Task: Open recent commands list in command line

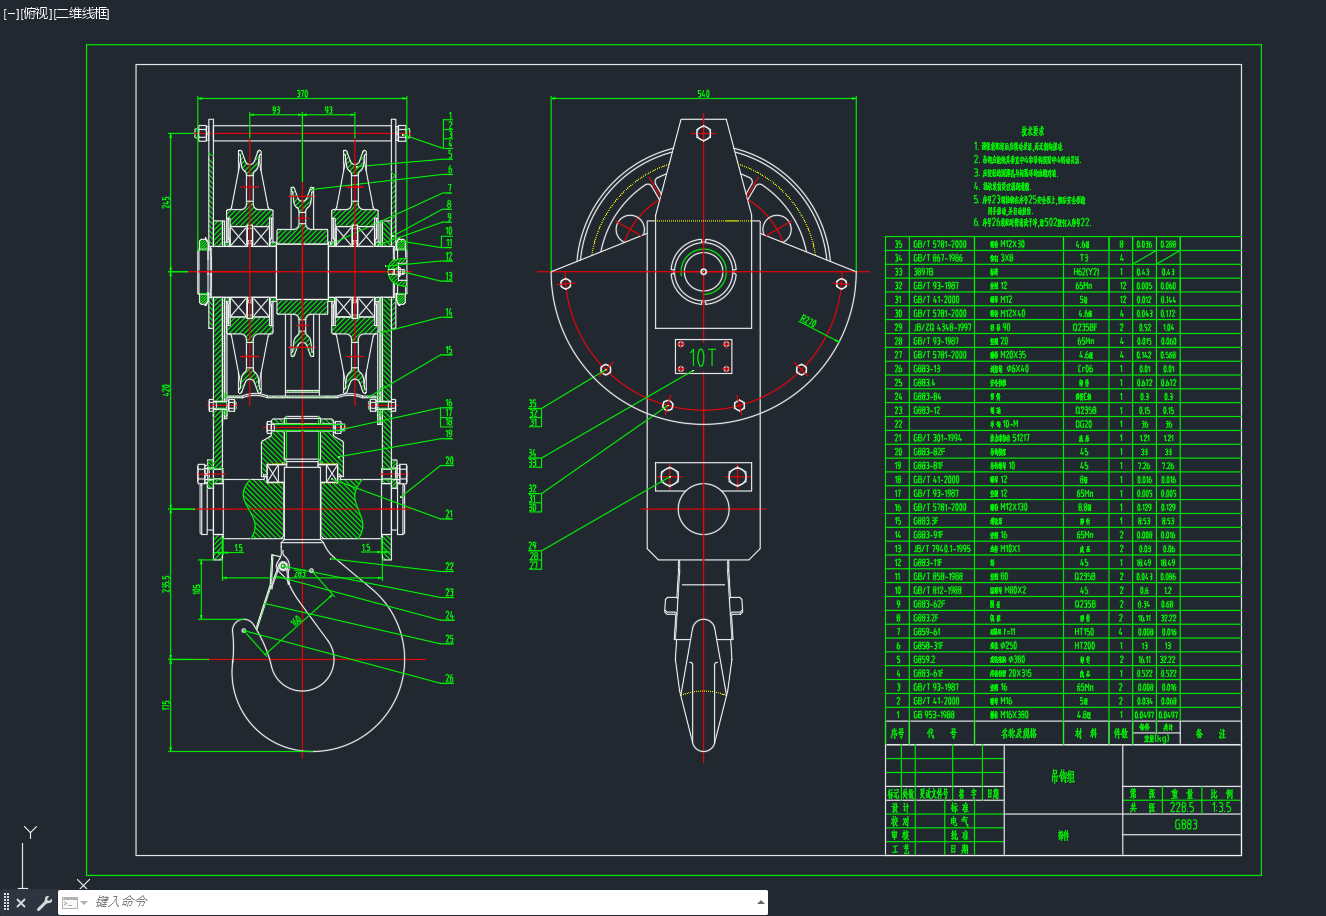Action: [x=73, y=903]
